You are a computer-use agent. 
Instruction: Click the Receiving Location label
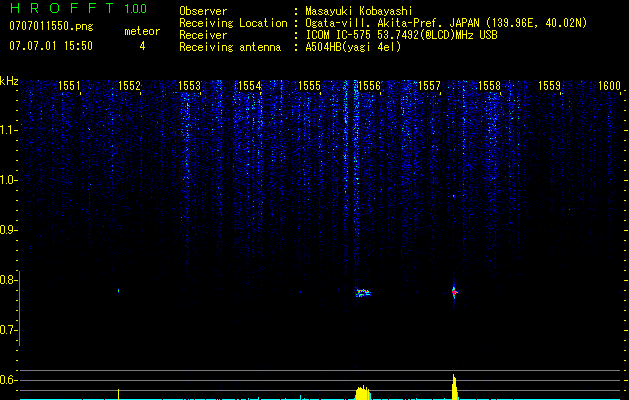point(233,23)
